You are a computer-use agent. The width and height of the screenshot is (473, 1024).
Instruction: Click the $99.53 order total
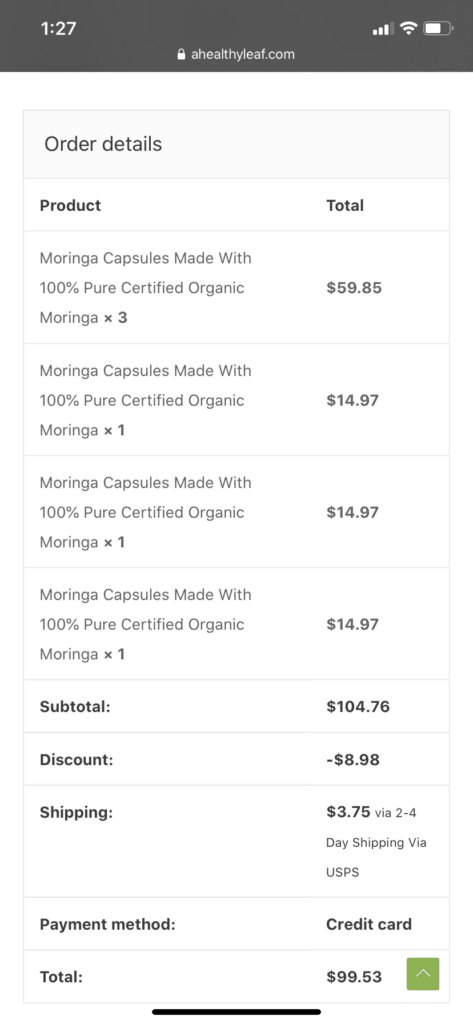click(x=354, y=977)
